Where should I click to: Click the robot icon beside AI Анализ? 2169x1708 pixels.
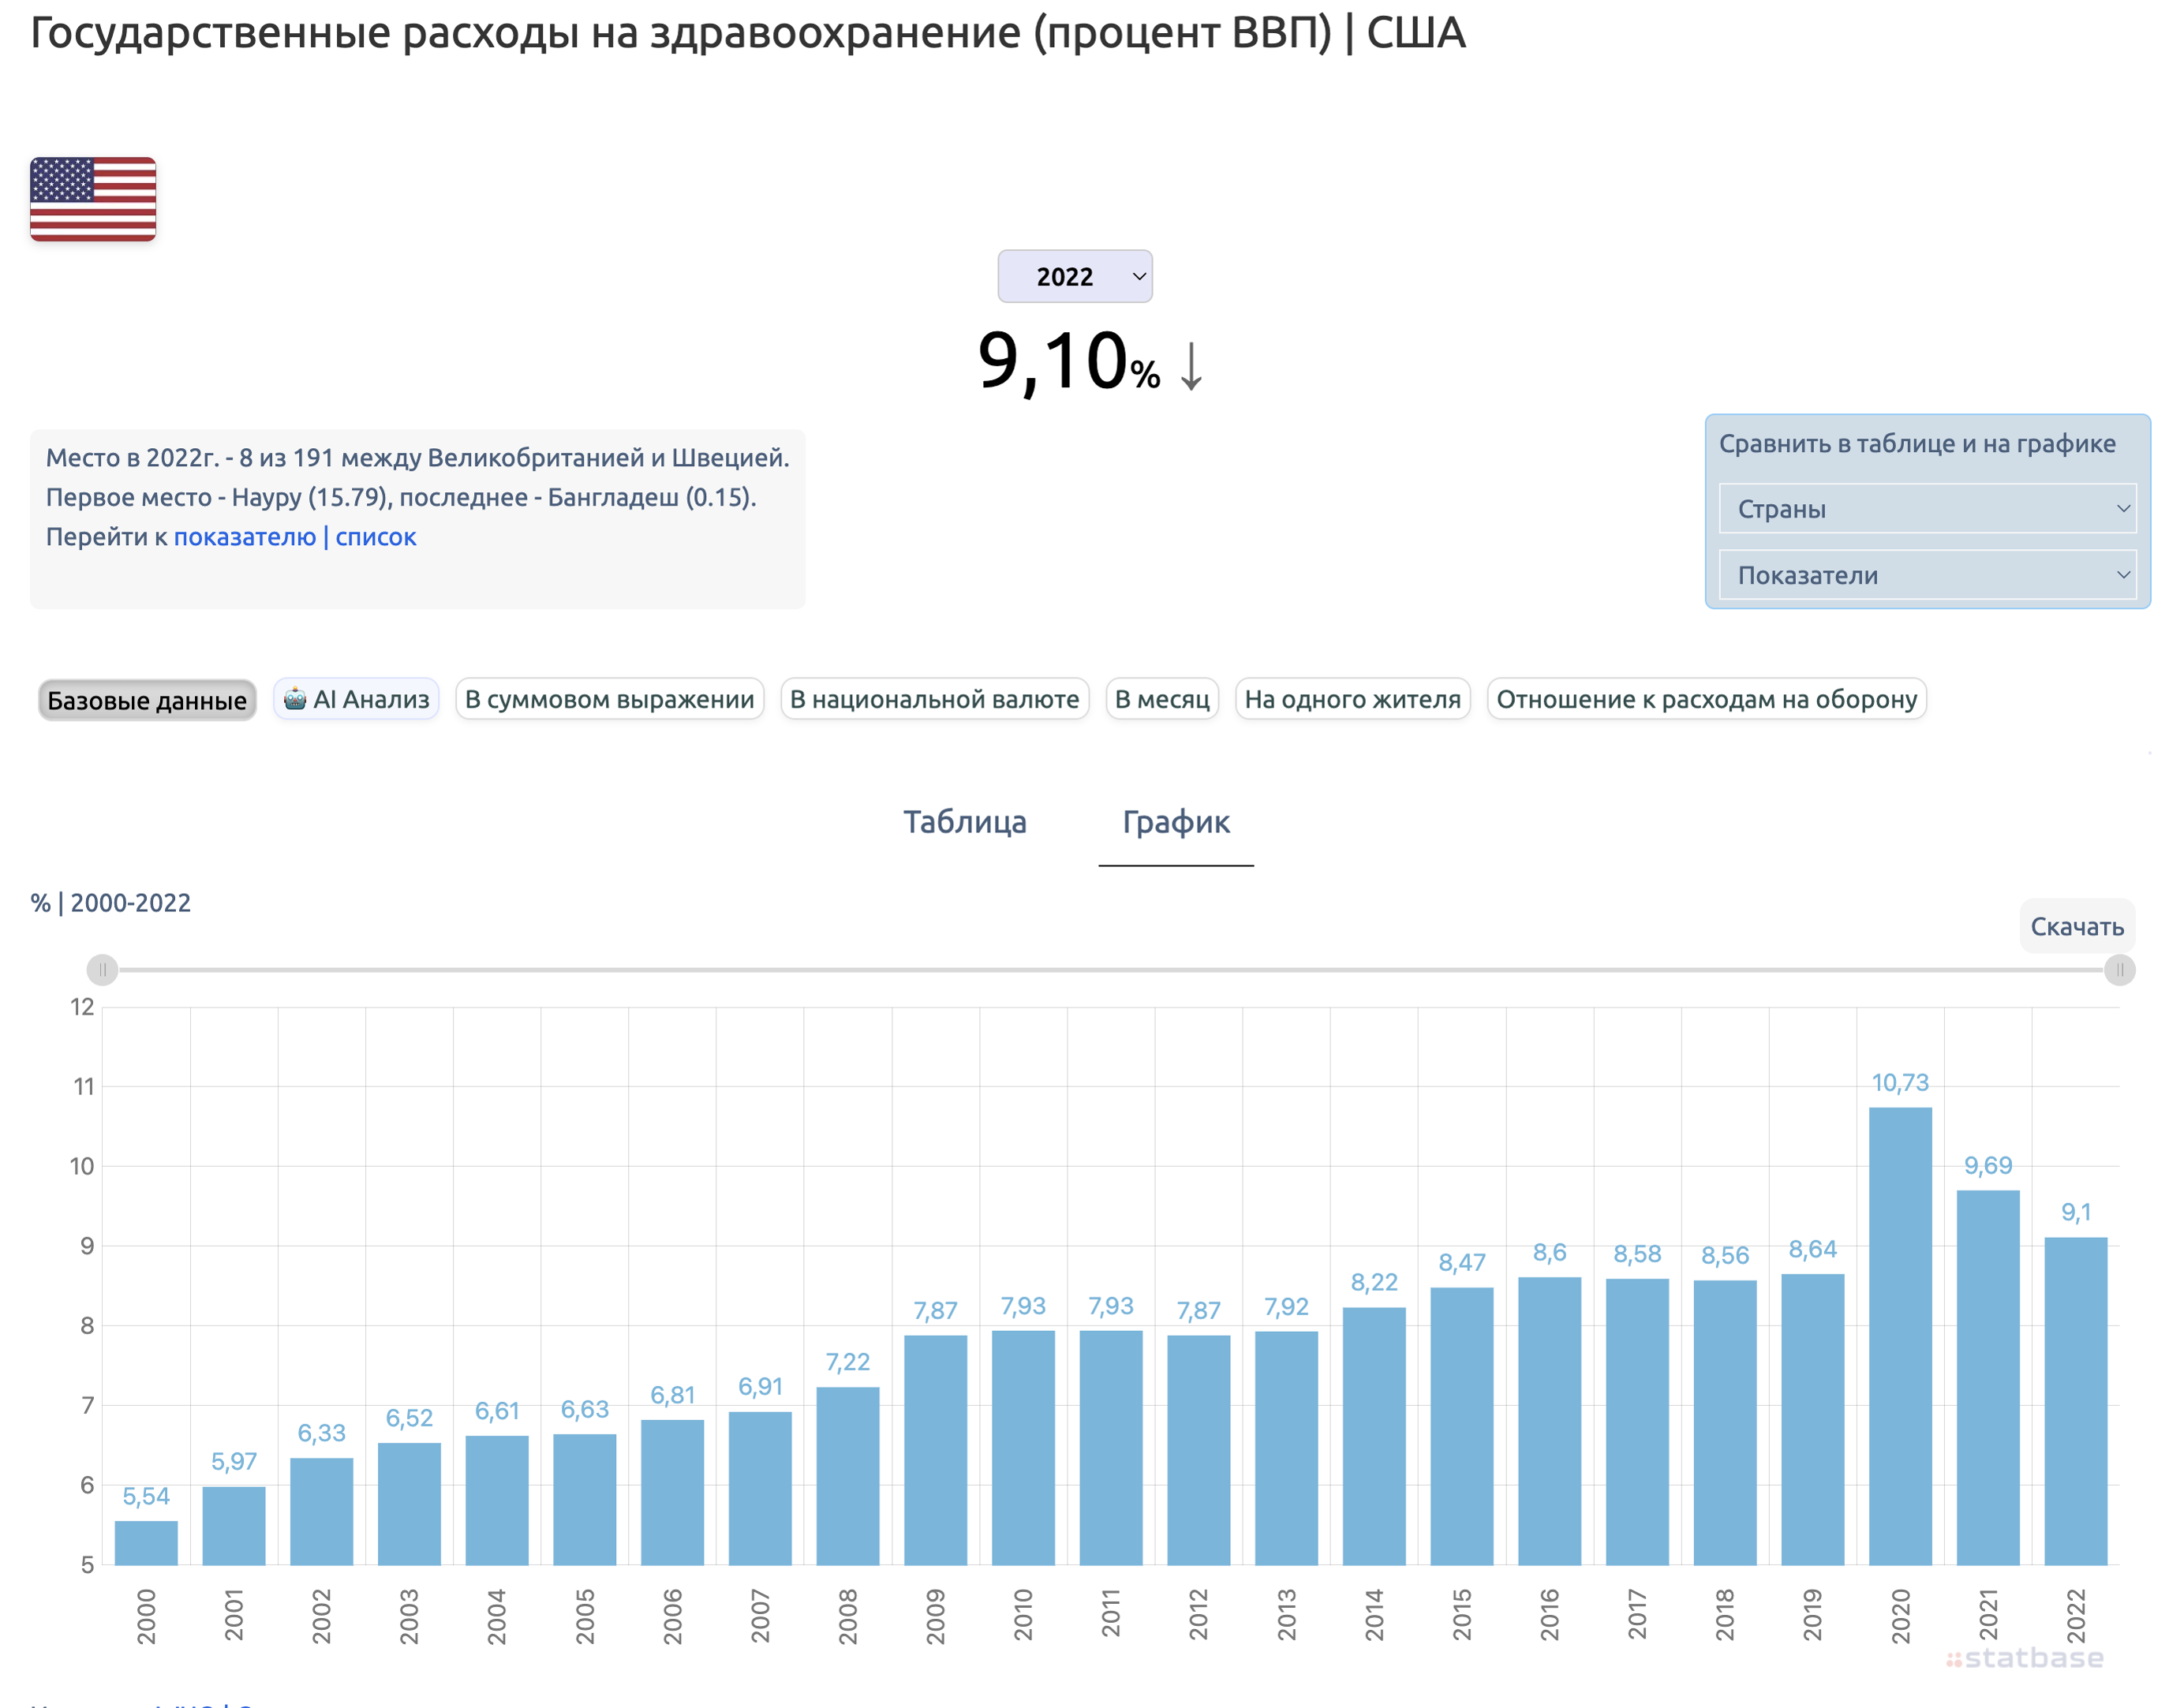coord(295,698)
